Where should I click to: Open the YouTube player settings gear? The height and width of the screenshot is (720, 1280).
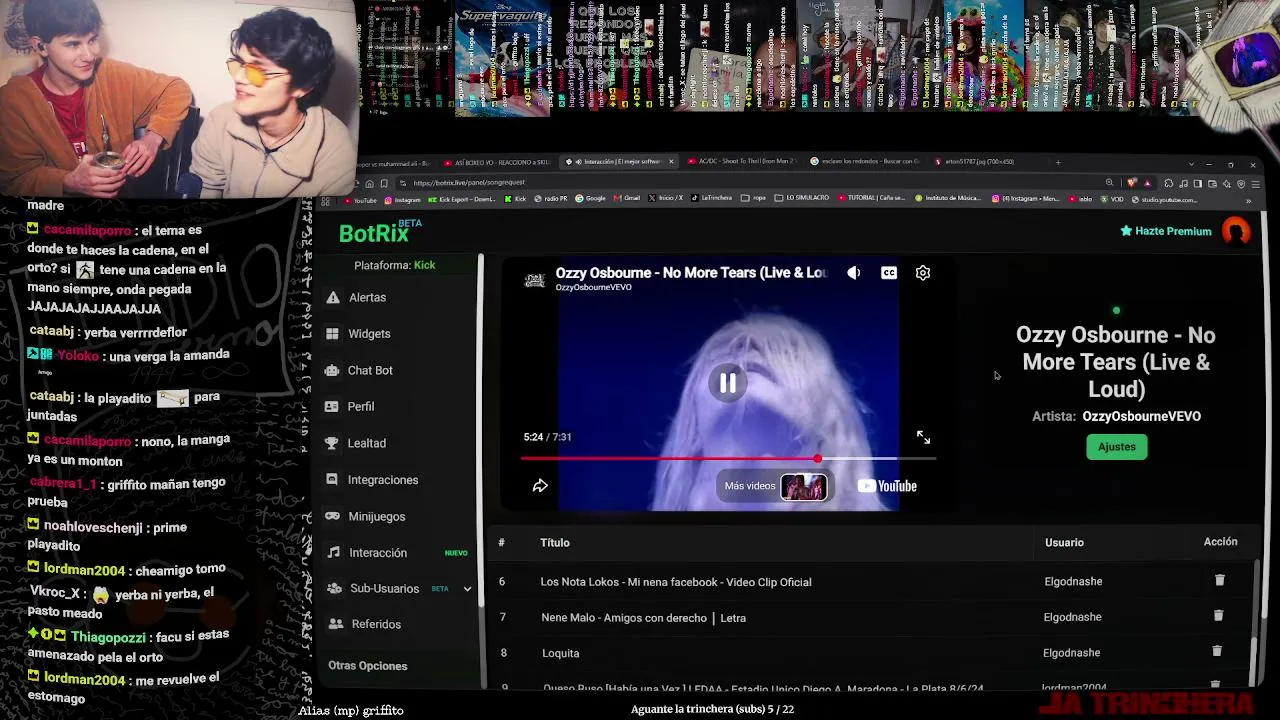click(x=923, y=273)
